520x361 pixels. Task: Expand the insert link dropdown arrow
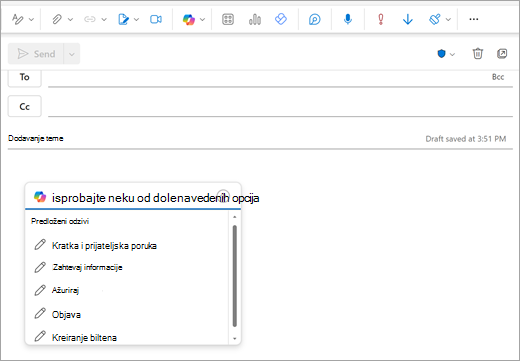[x=104, y=19]
